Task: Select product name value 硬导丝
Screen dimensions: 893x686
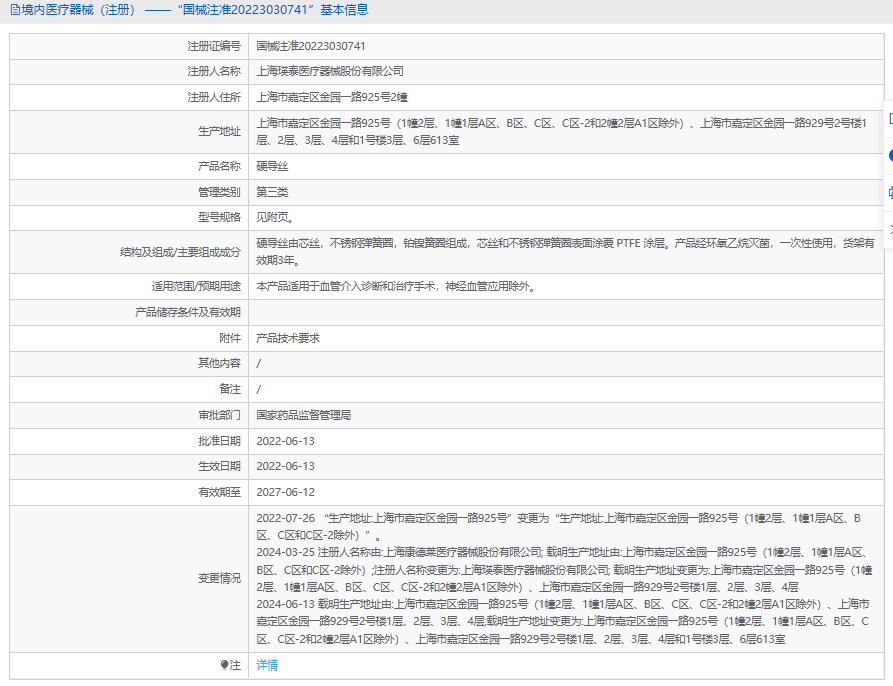Action: click(272, 166)
